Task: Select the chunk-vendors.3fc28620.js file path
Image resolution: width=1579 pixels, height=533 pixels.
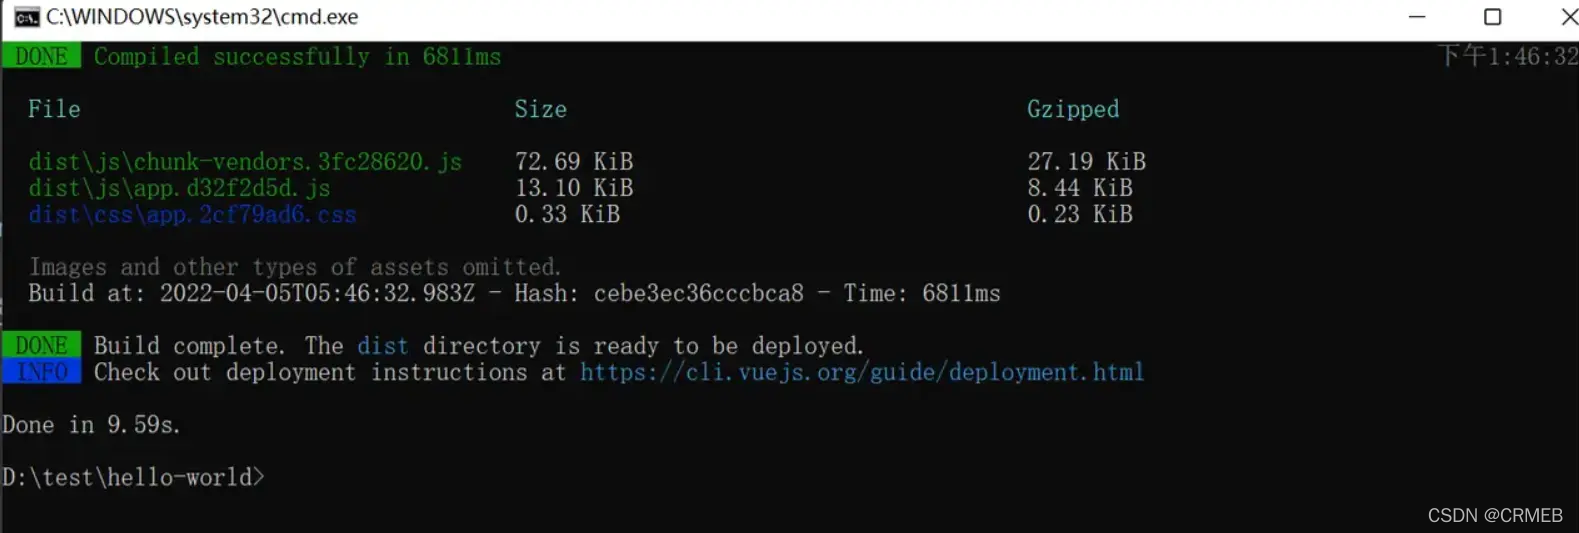Action: pos(245,161)
